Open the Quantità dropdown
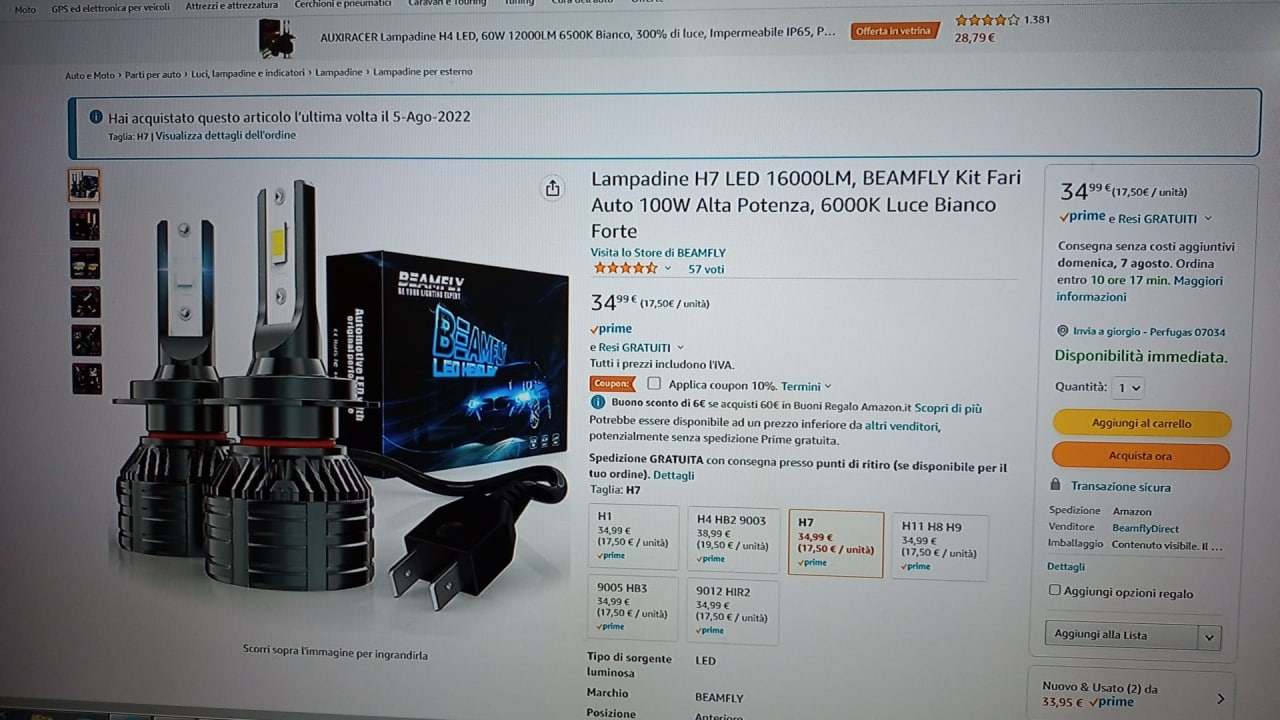 point(1128,388)
